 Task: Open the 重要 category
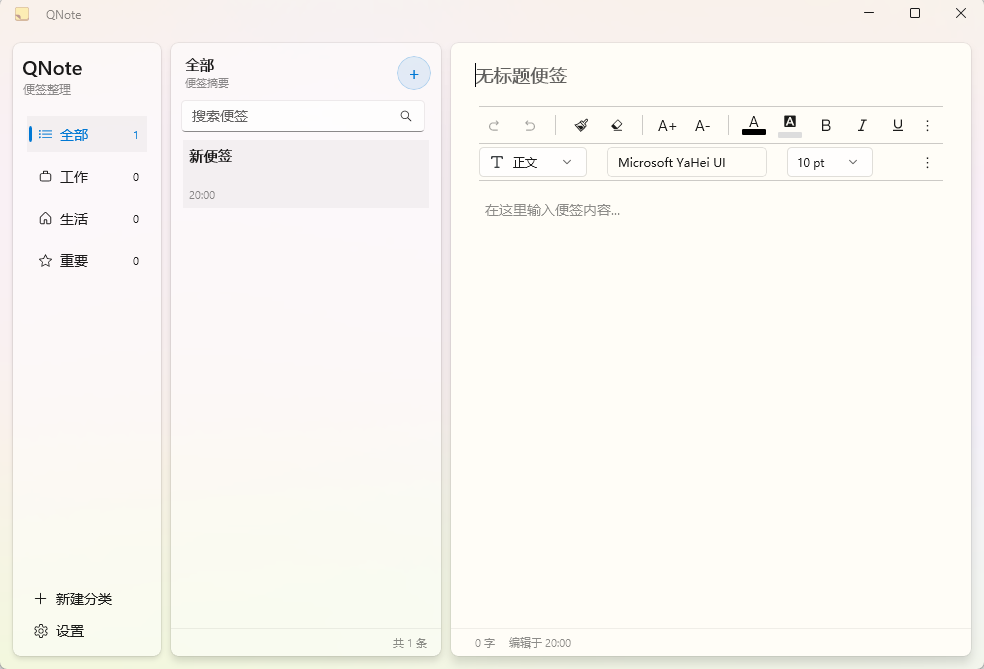click(87, 261)
